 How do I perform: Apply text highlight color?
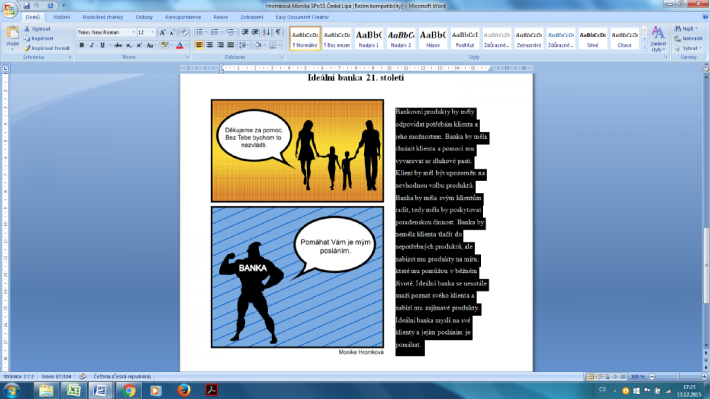point(164,45)
